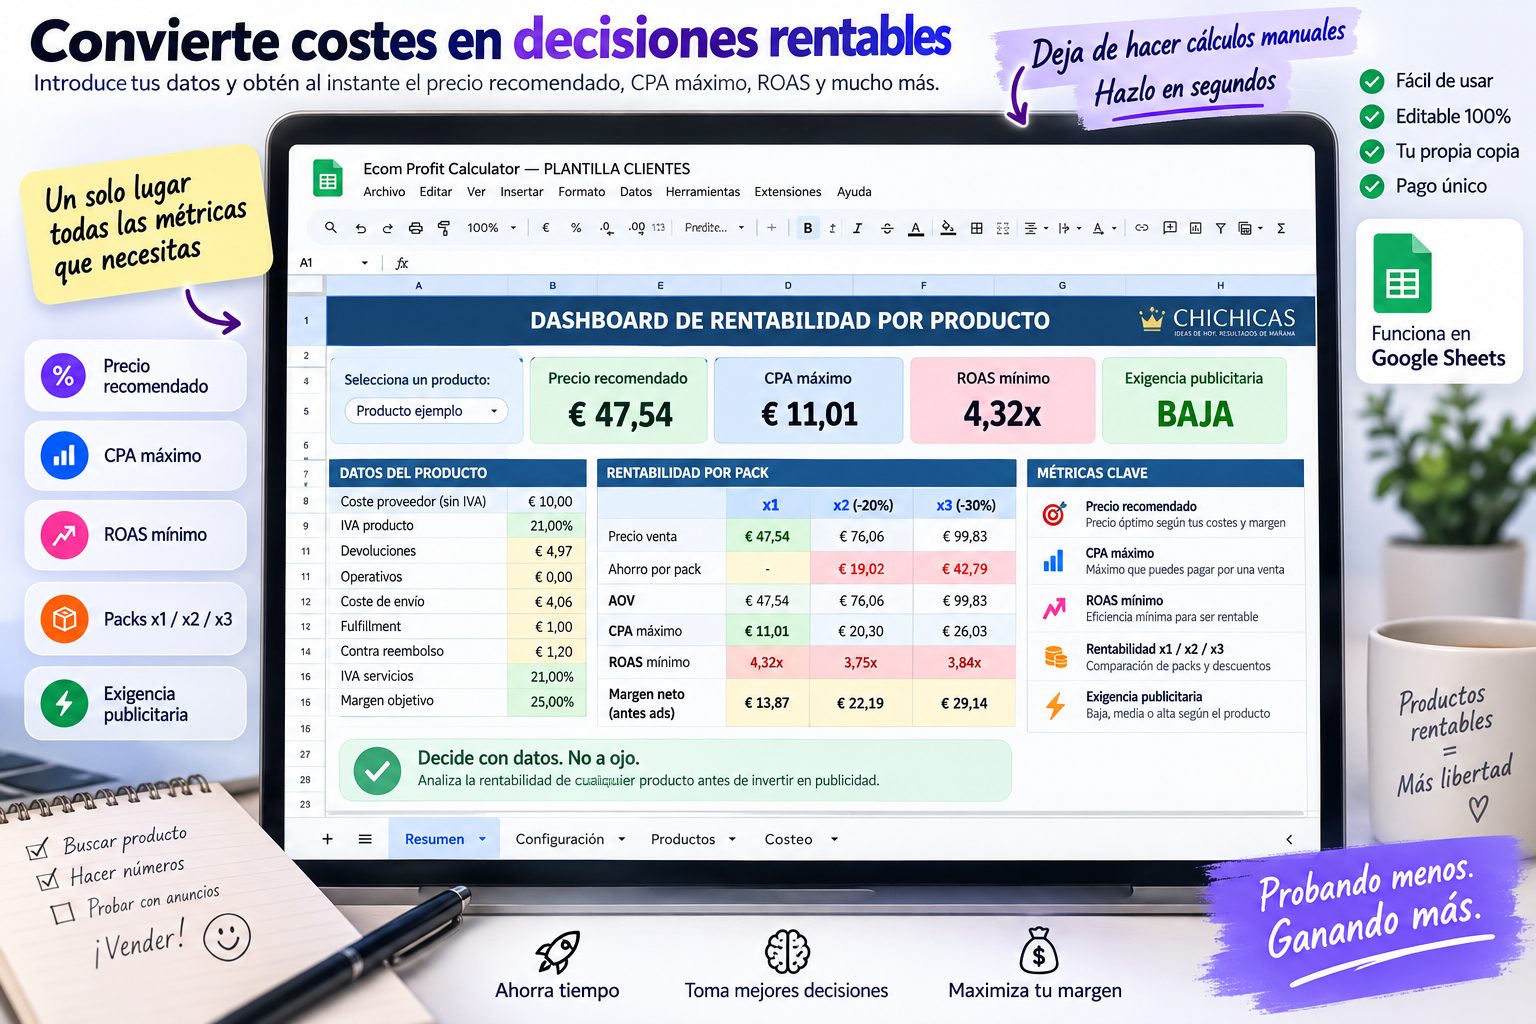Open the A1 name box dropdown arrow
The image size is (1536, 1024).
tap(365, 263)
